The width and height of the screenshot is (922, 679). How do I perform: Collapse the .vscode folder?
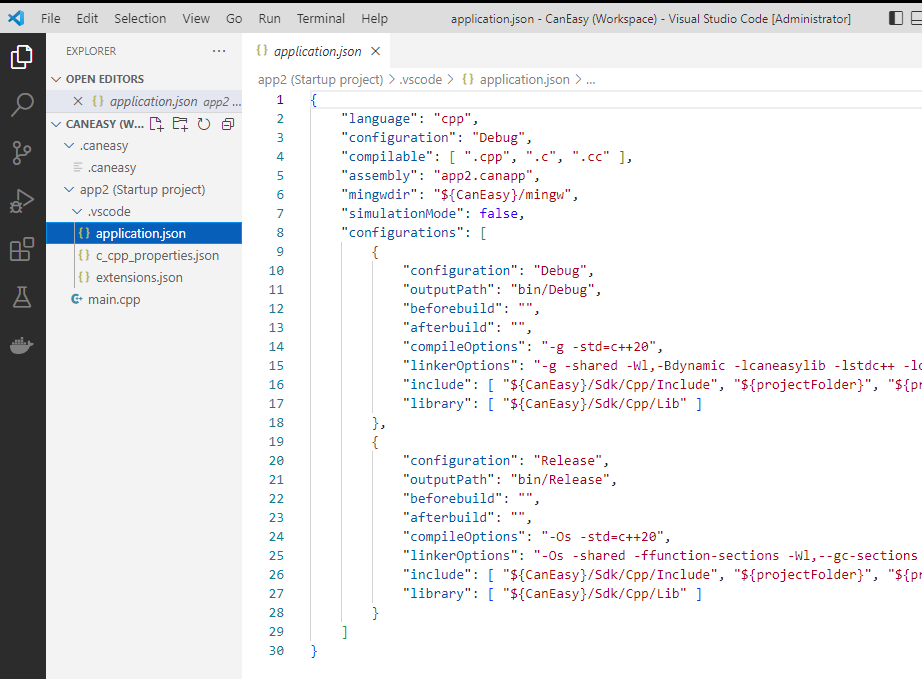[77, 211]
